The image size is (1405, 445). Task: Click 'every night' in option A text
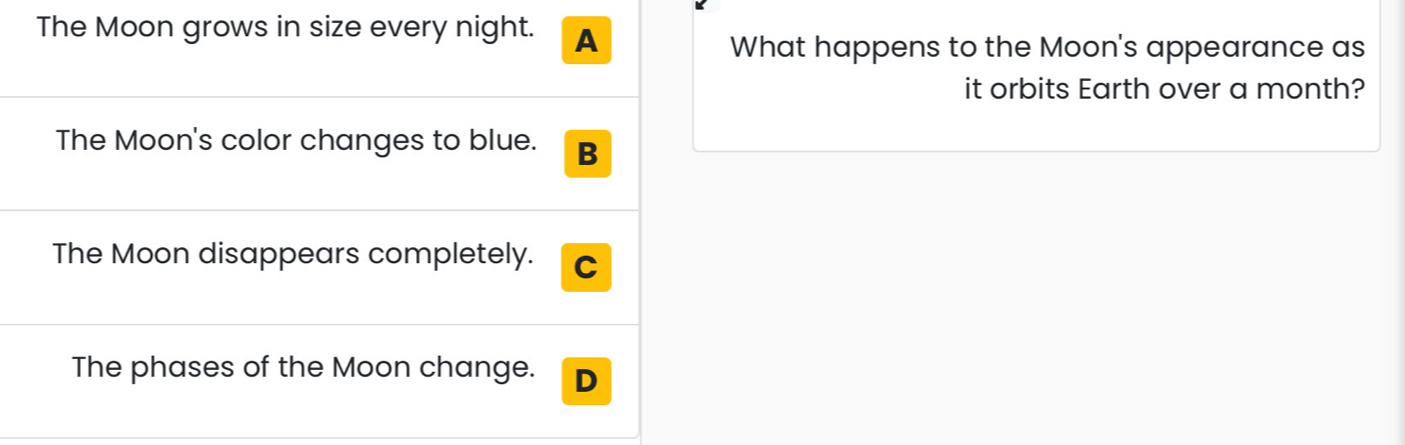[451, 28]
